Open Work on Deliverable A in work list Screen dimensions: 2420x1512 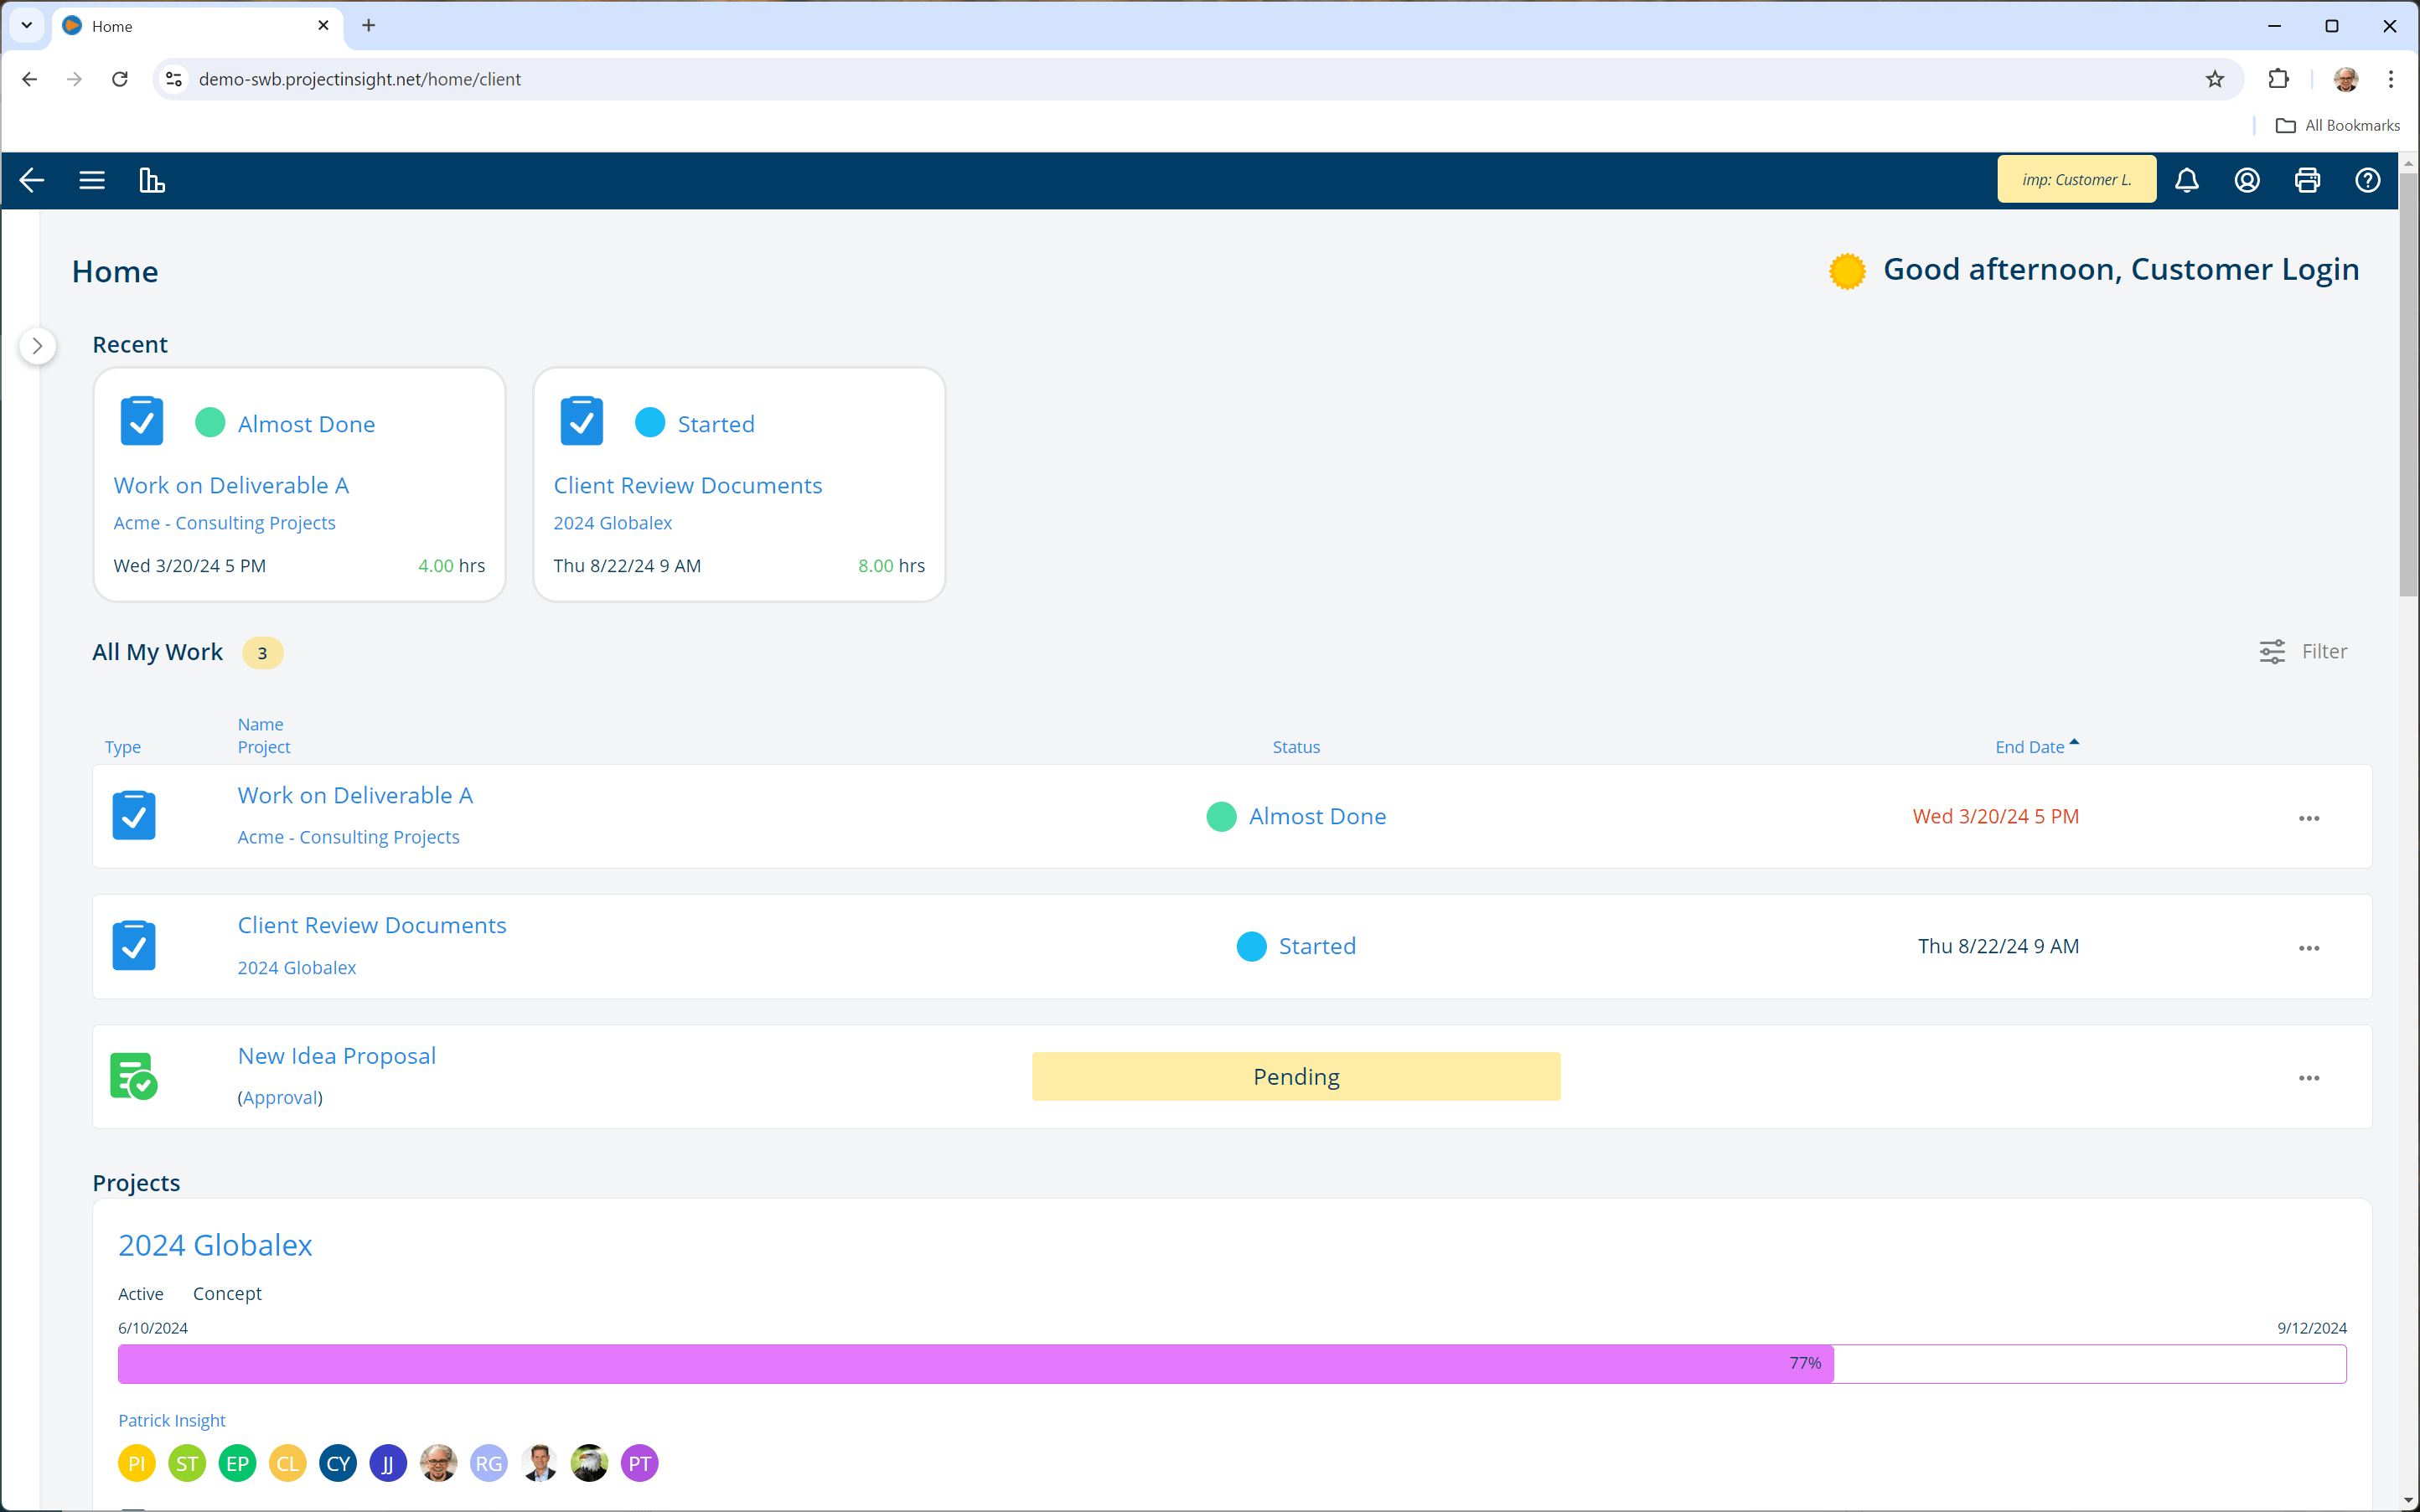(x=355, y=795)
